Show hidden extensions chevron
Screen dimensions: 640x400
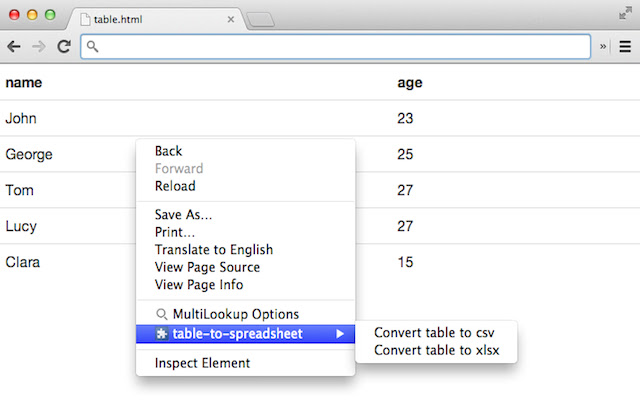click(603, 46)
